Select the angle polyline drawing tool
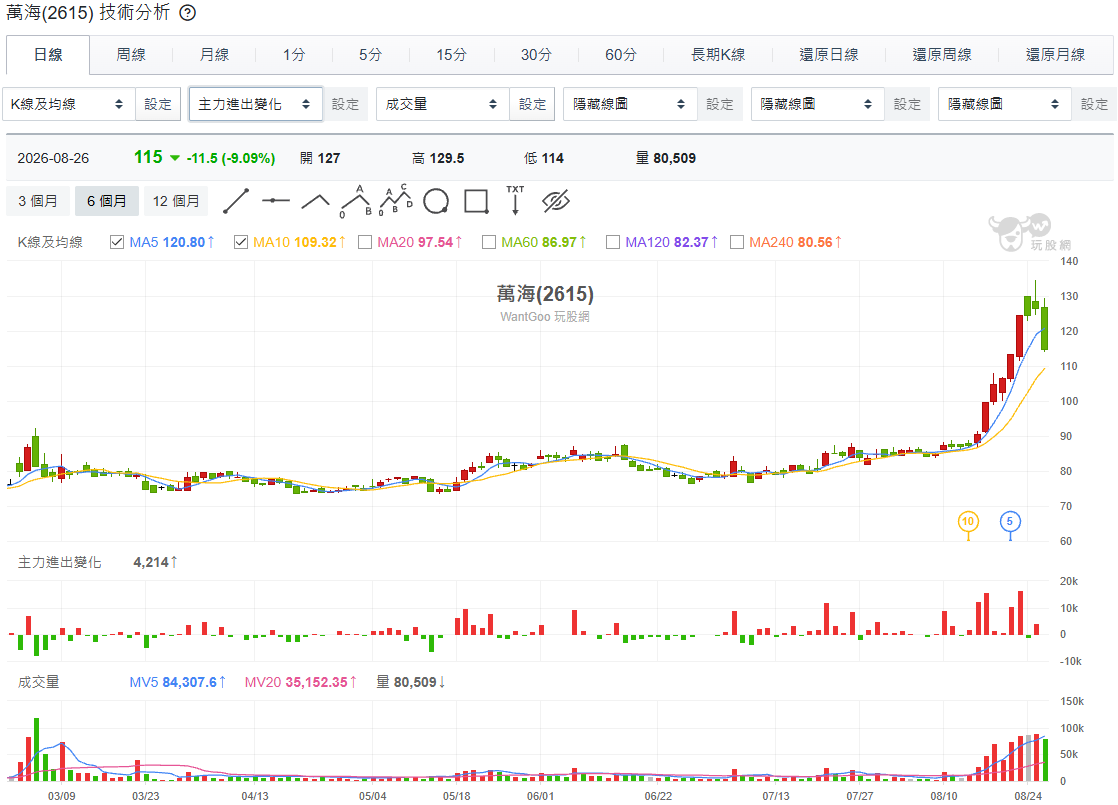The height and width of the screenshot is (805, 1118). pos(315,202)
